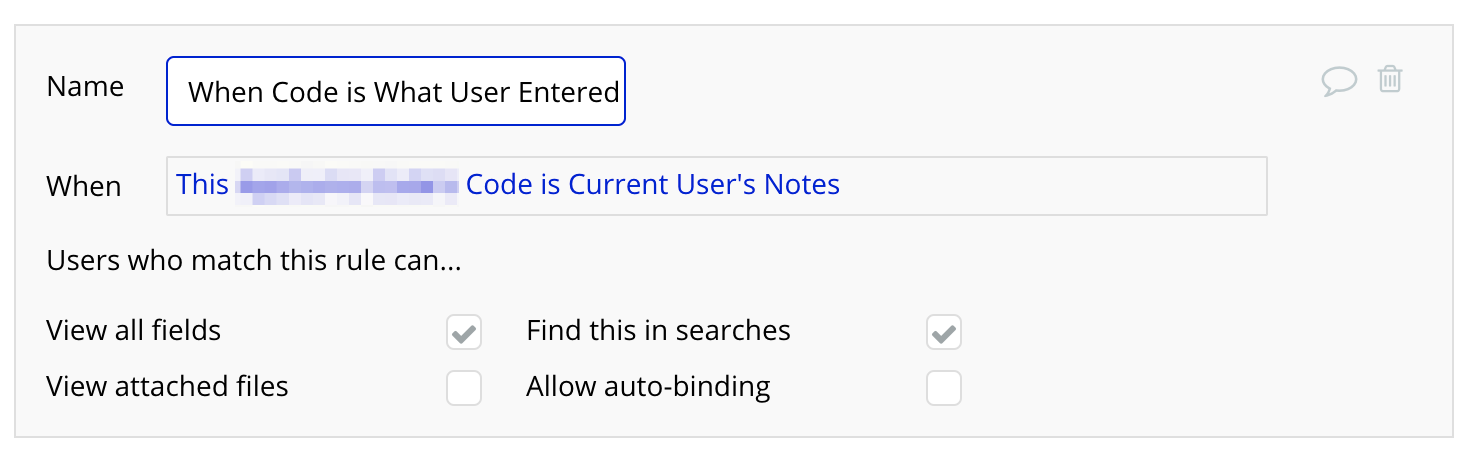Image resolution: width=1480 pixels, height=458 pixels.
Task: Click the "Name" label
Action: click(85, 87)
